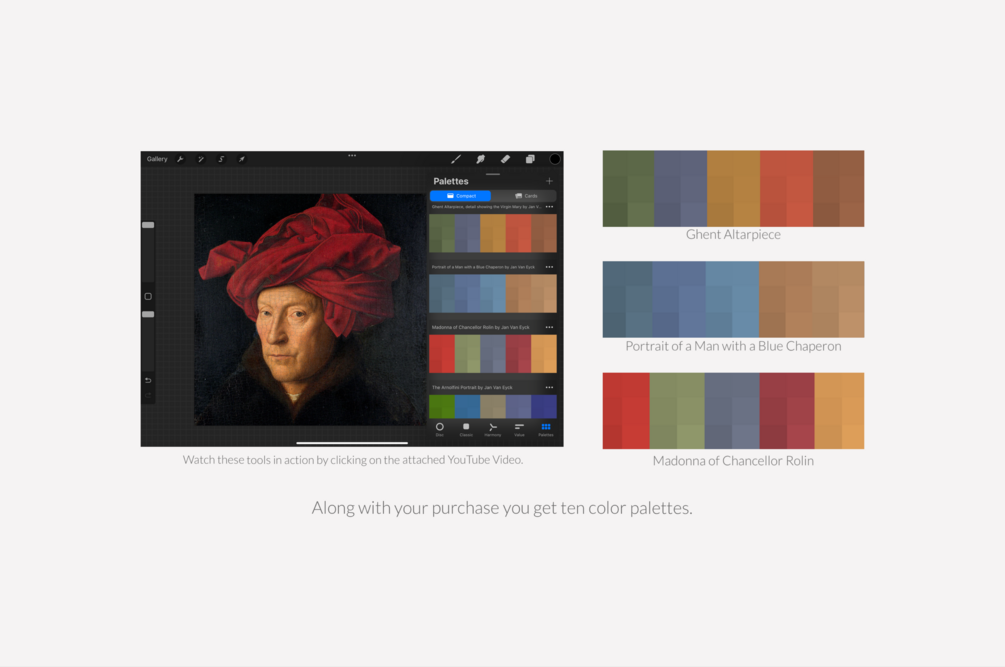Open the Actions wrench menu
This screenshot has height=667, width=1005.
[x=180, y=159]
